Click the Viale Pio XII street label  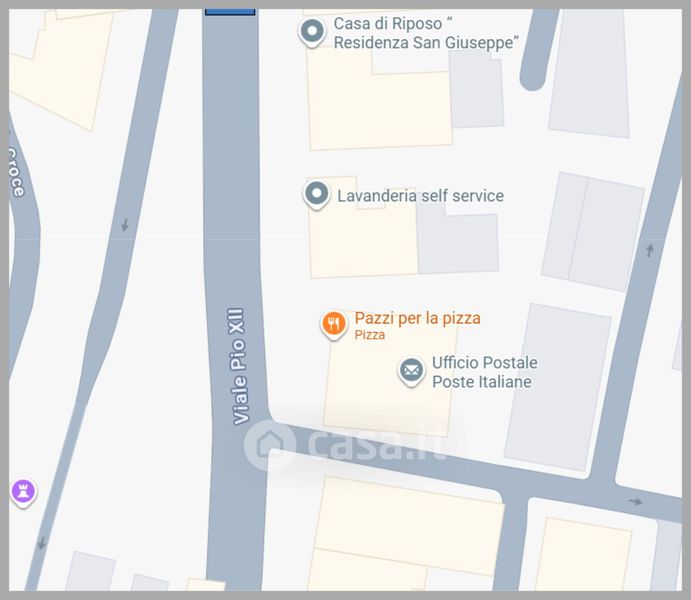238,366
